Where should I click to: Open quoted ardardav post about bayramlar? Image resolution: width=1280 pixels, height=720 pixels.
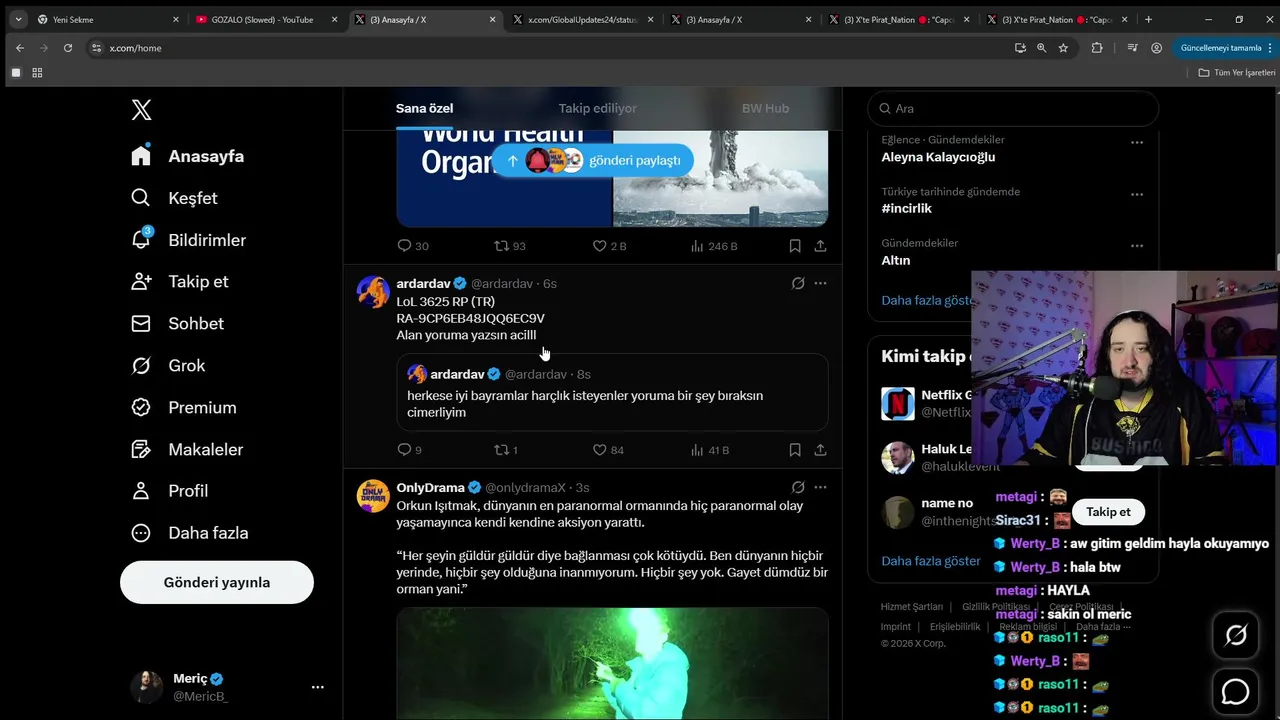pyautogui.click(x=612, y=392)
